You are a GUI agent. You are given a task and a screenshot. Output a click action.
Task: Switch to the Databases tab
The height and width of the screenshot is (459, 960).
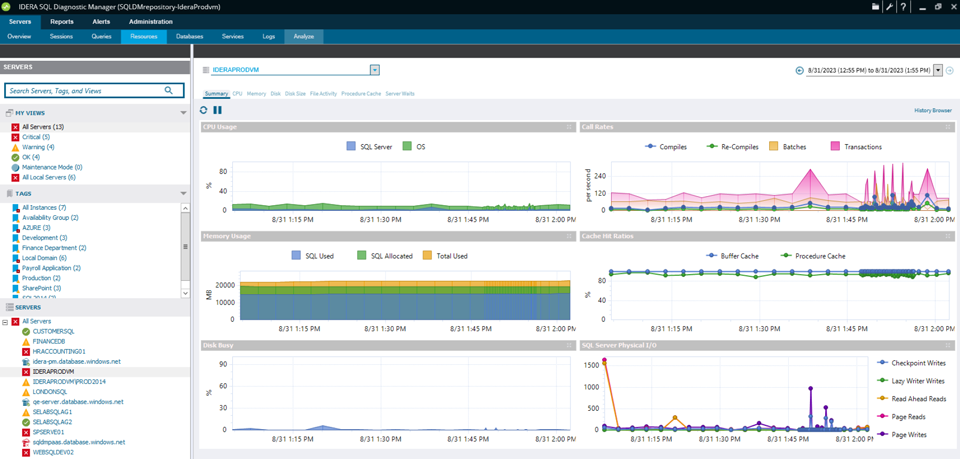pos(189,36)
